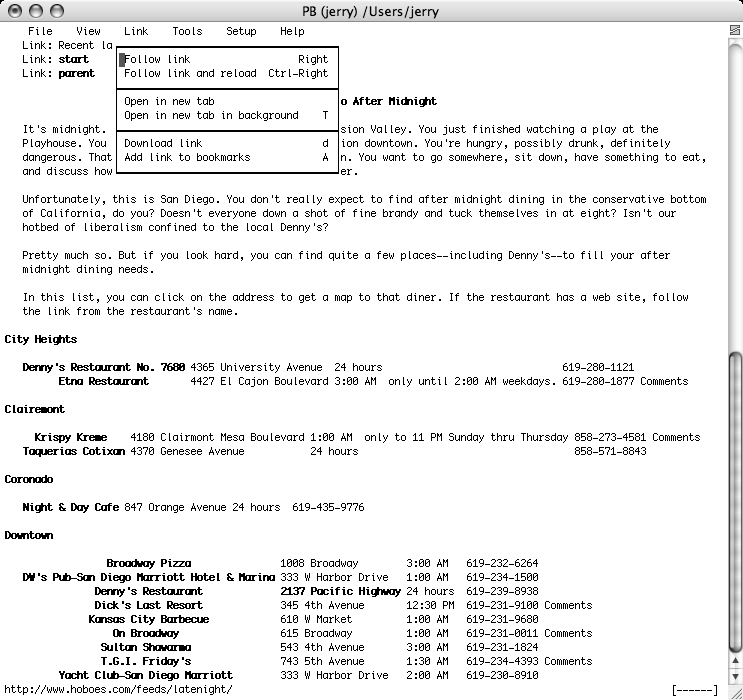Click the scroll down arrow
The image size is (743, 700).
click(735, 677)
